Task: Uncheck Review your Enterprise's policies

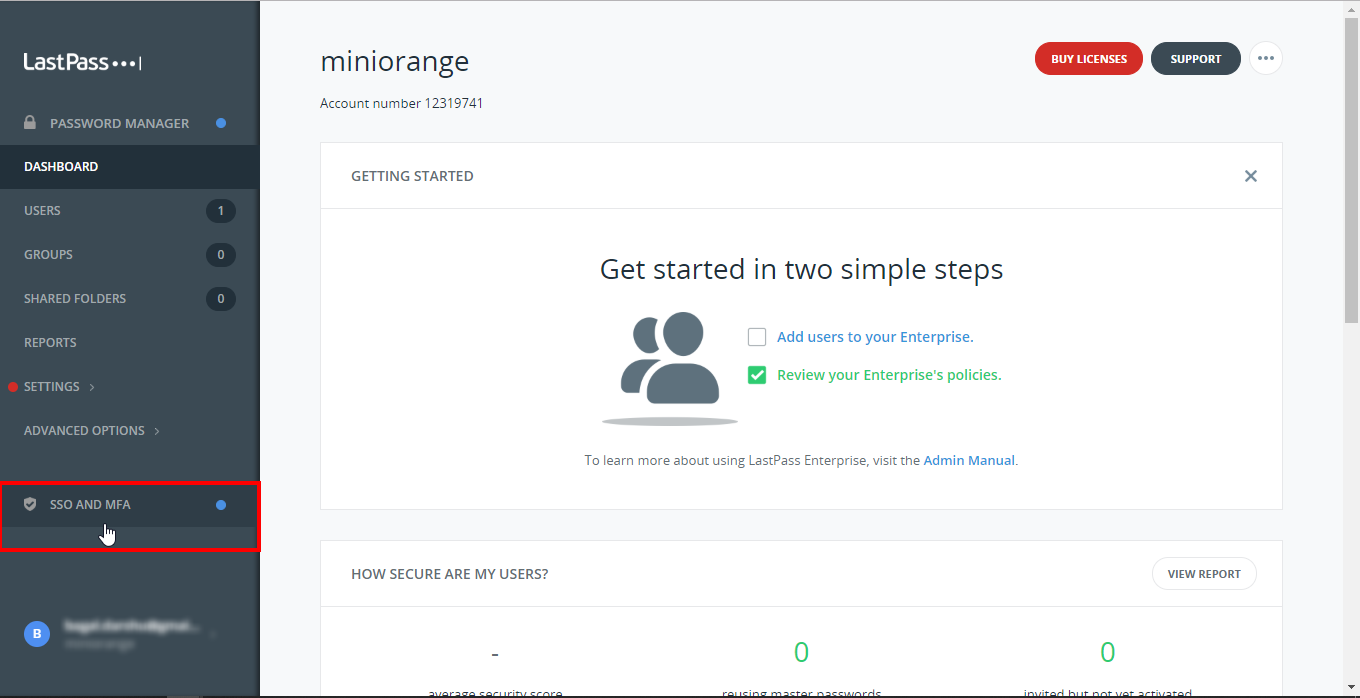Action: tap(757, 375)
